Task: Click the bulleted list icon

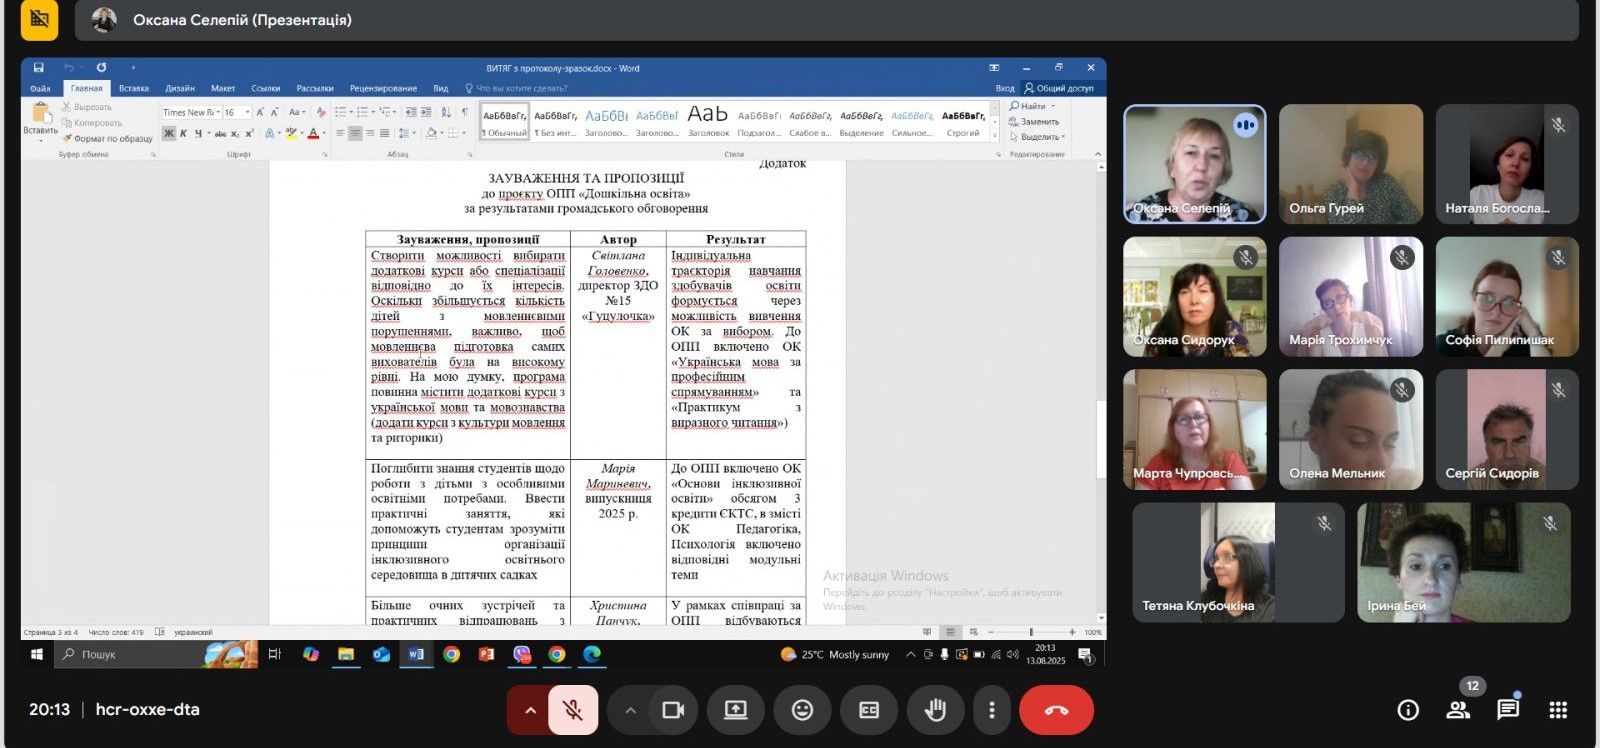Action: click(341, 112)
